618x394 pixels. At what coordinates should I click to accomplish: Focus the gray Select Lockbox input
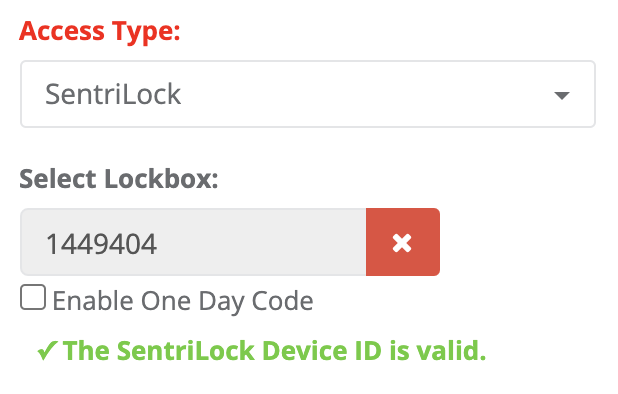(x=193, y=242)
